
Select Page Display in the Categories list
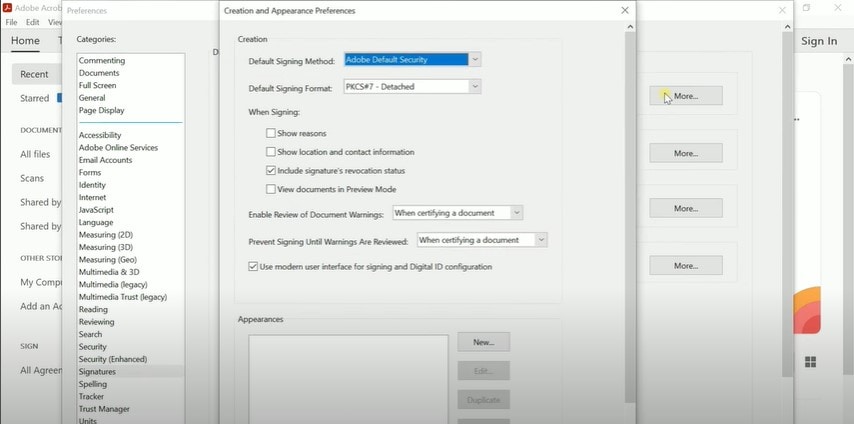tap(101, 111)
